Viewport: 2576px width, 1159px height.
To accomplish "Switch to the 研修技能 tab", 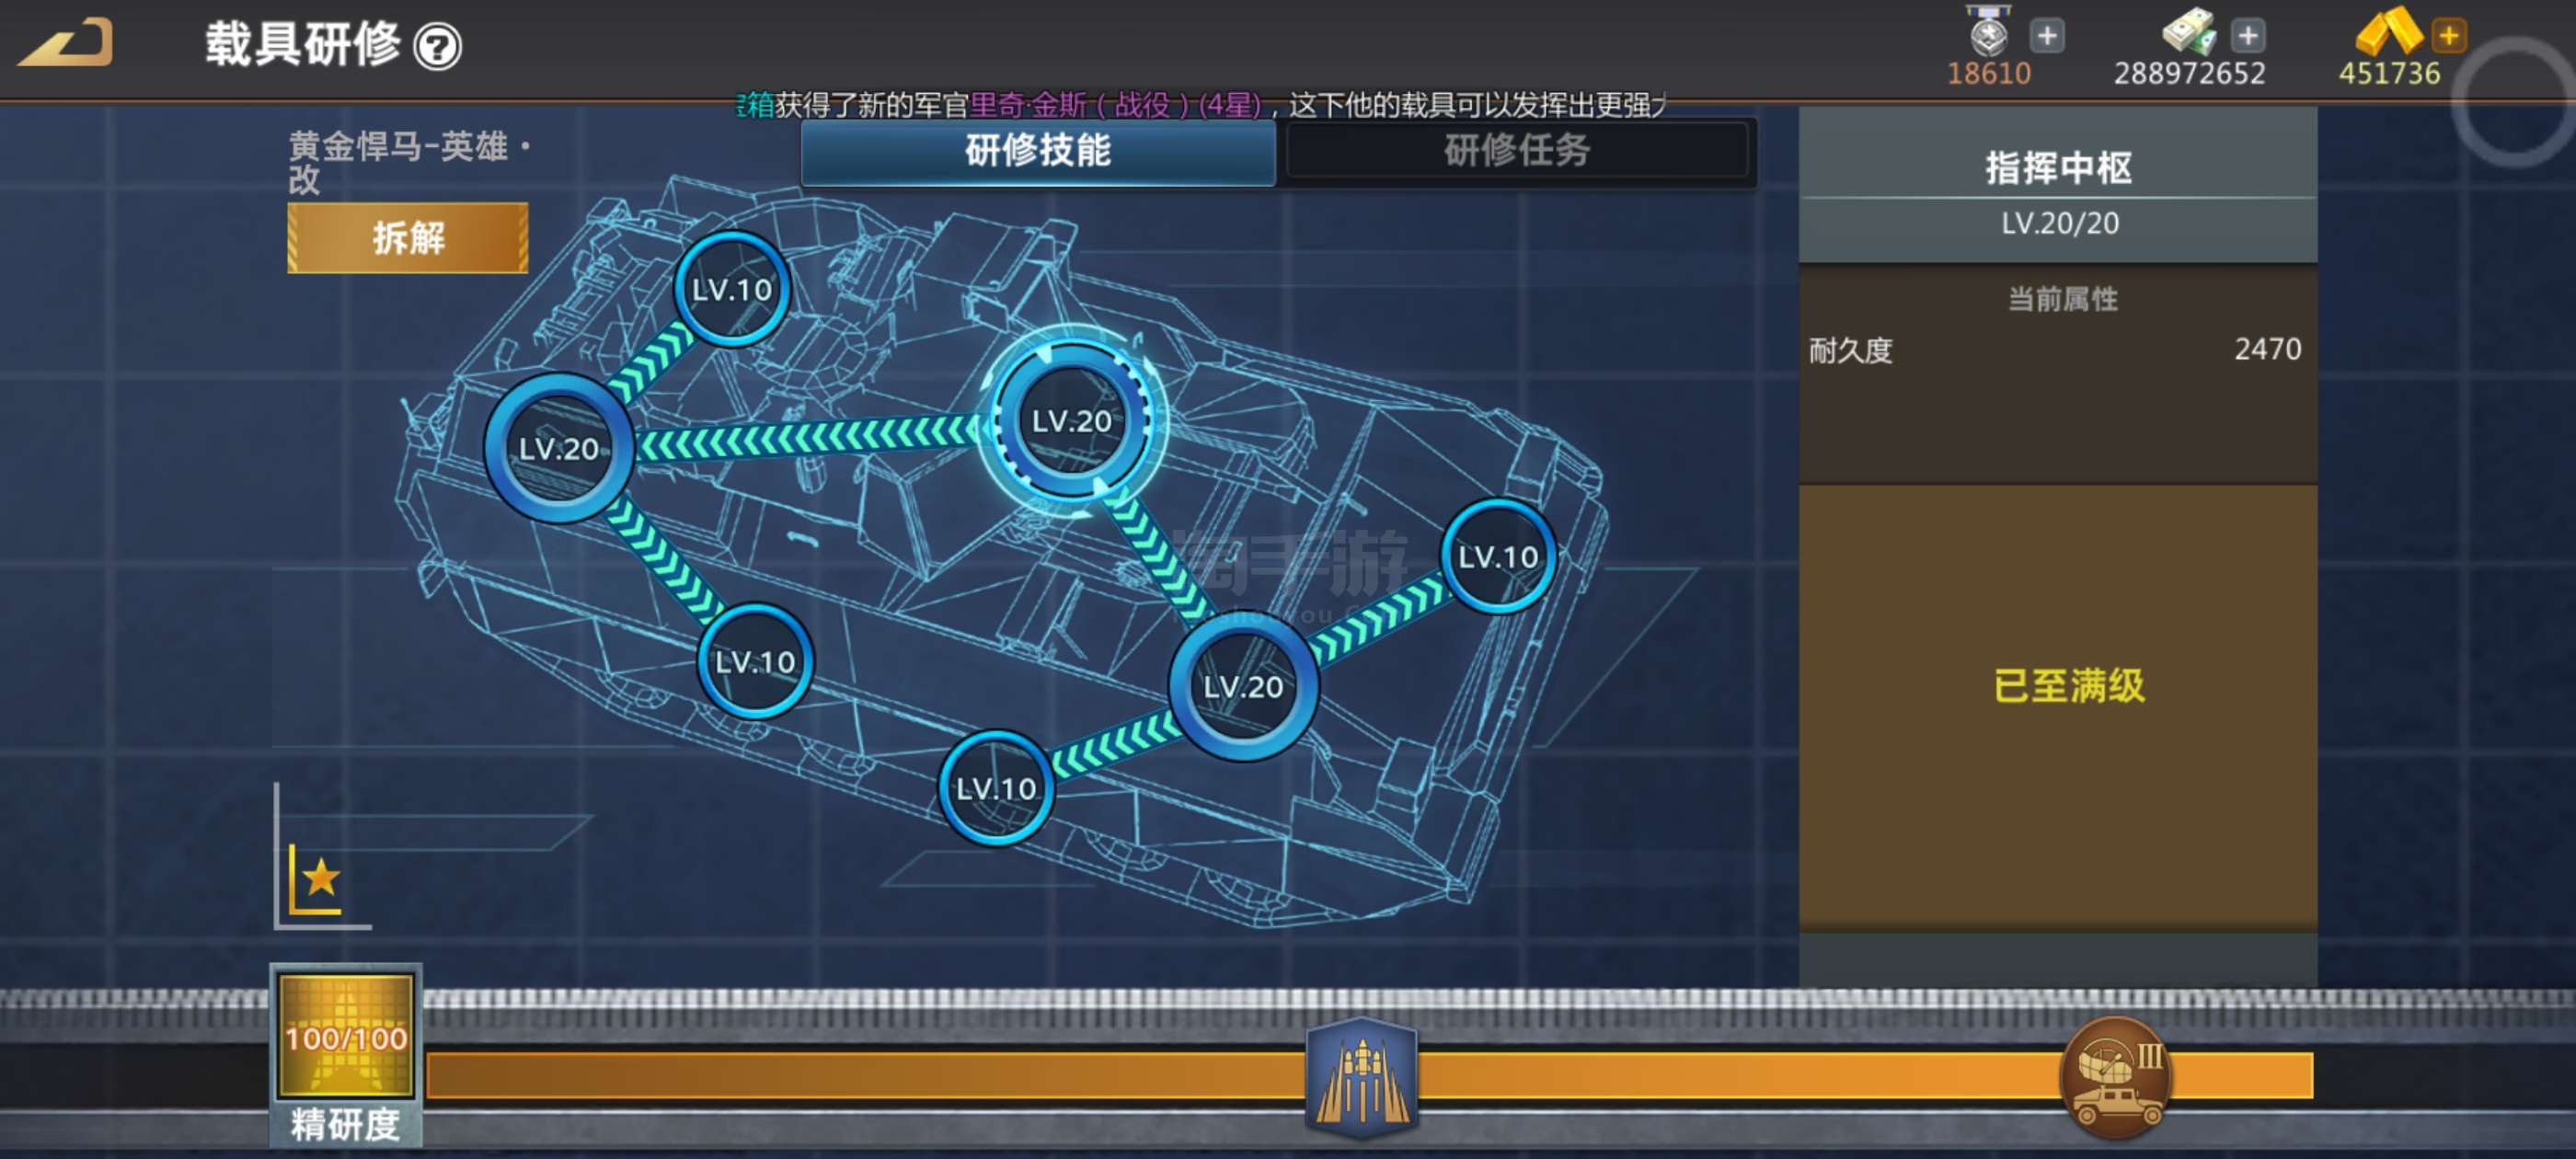I will click(1038, 151).
